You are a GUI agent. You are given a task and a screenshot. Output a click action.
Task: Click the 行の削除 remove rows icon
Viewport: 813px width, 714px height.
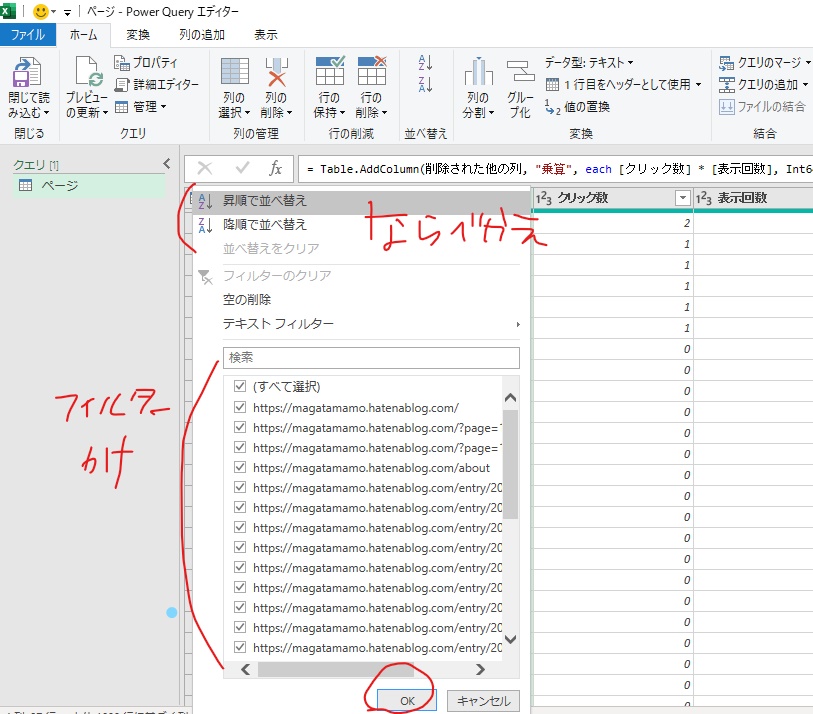click(372, 71)
